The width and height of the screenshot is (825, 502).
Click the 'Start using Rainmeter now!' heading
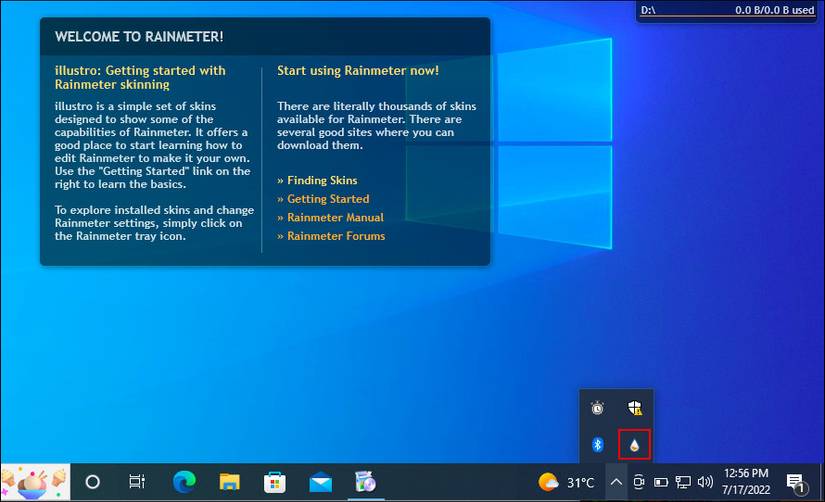point(358,71)
